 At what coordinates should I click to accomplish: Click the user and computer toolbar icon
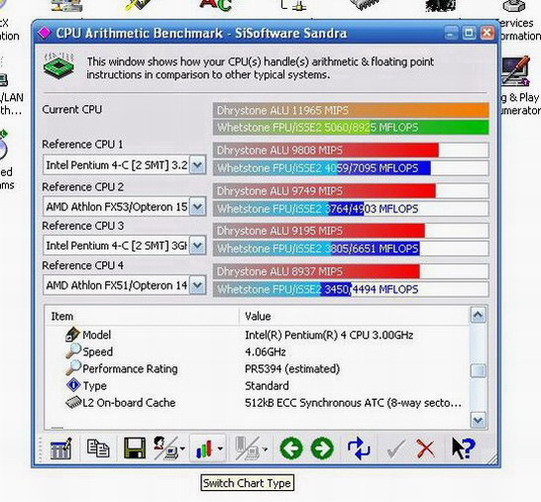pos(165,448)
